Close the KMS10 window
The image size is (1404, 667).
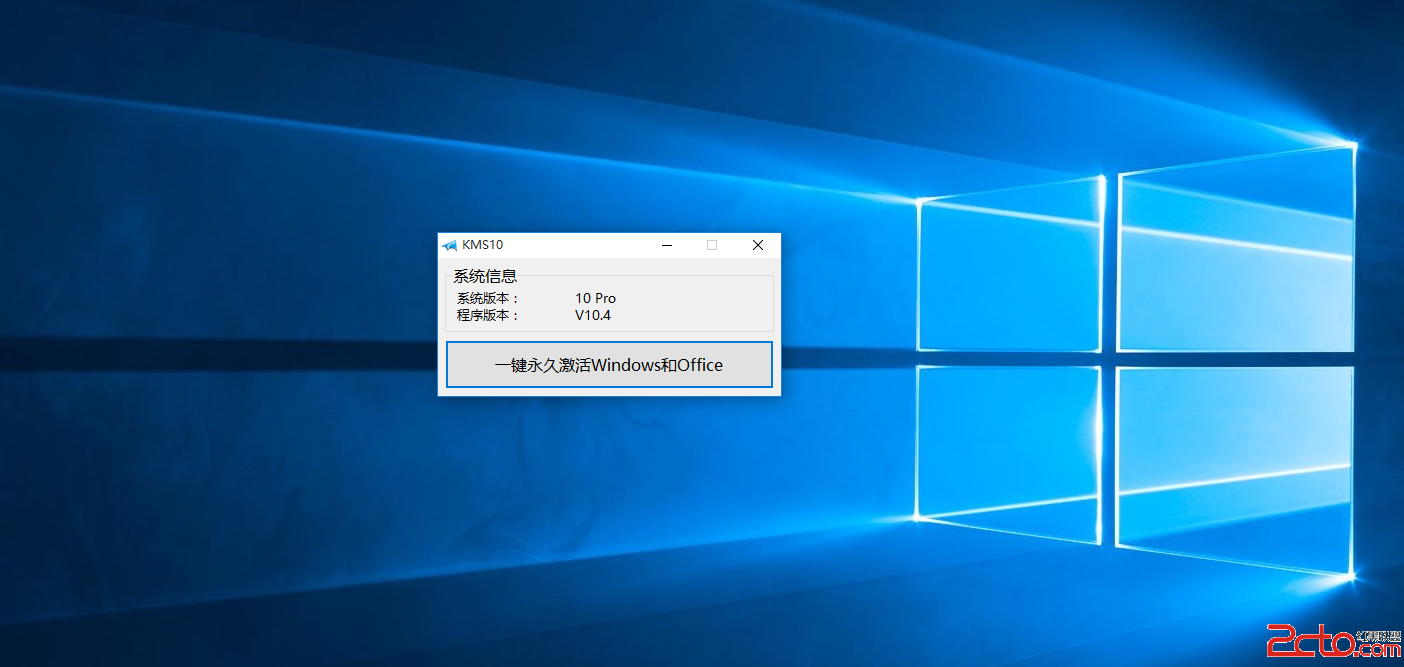[757, 245]
